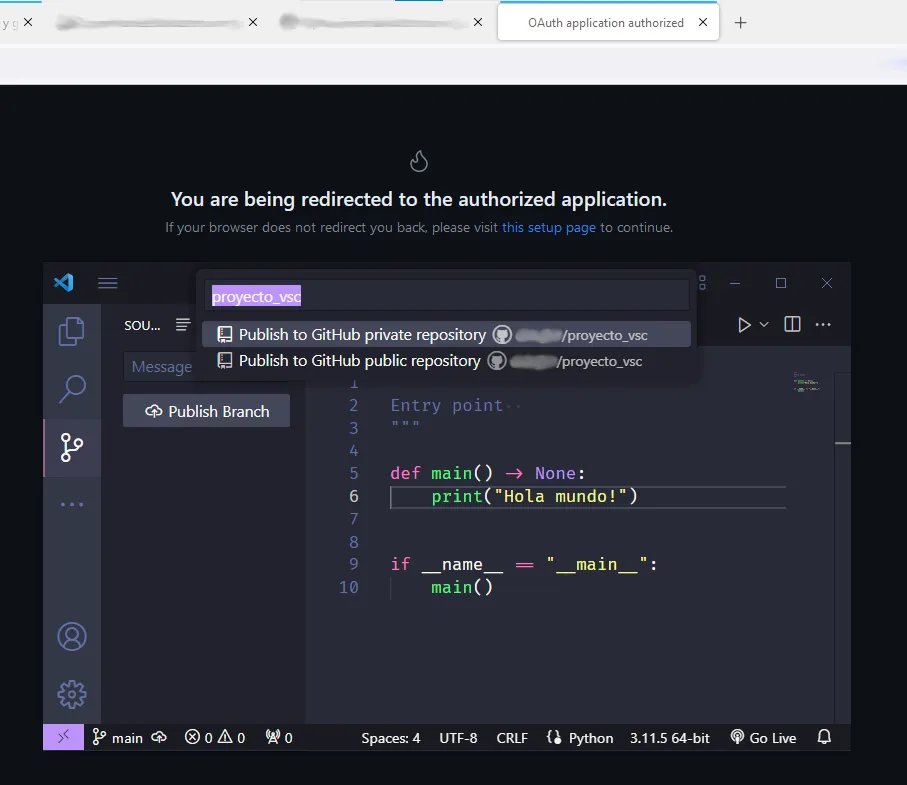Expand the run options dropdown arrow
This screenshot has height=785, width=907.
click(764, 324)
